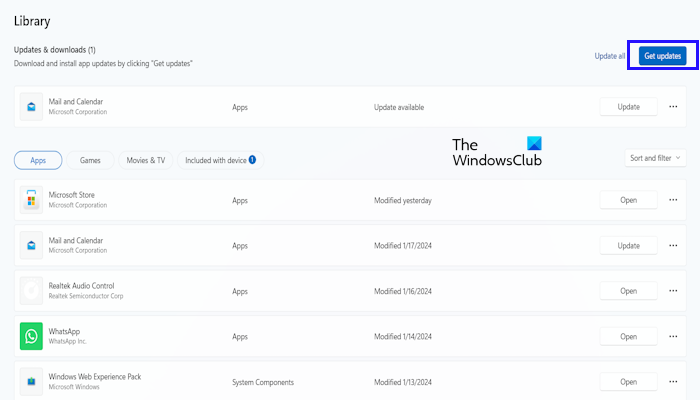Viewport: 700px width, 400px height.
Task: Open more options for Realtek Audio Control
Action: point(673,291)
